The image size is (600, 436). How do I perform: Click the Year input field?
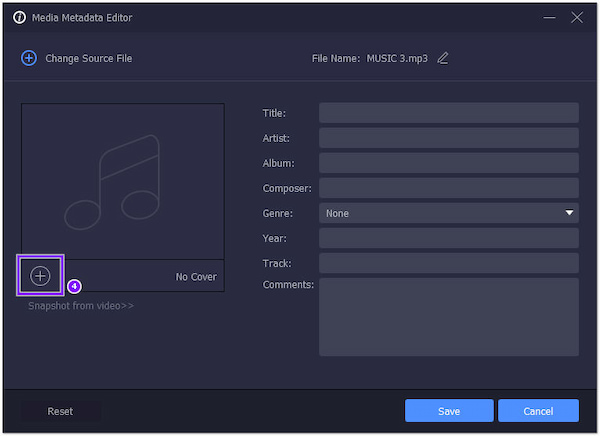[448, 238]
